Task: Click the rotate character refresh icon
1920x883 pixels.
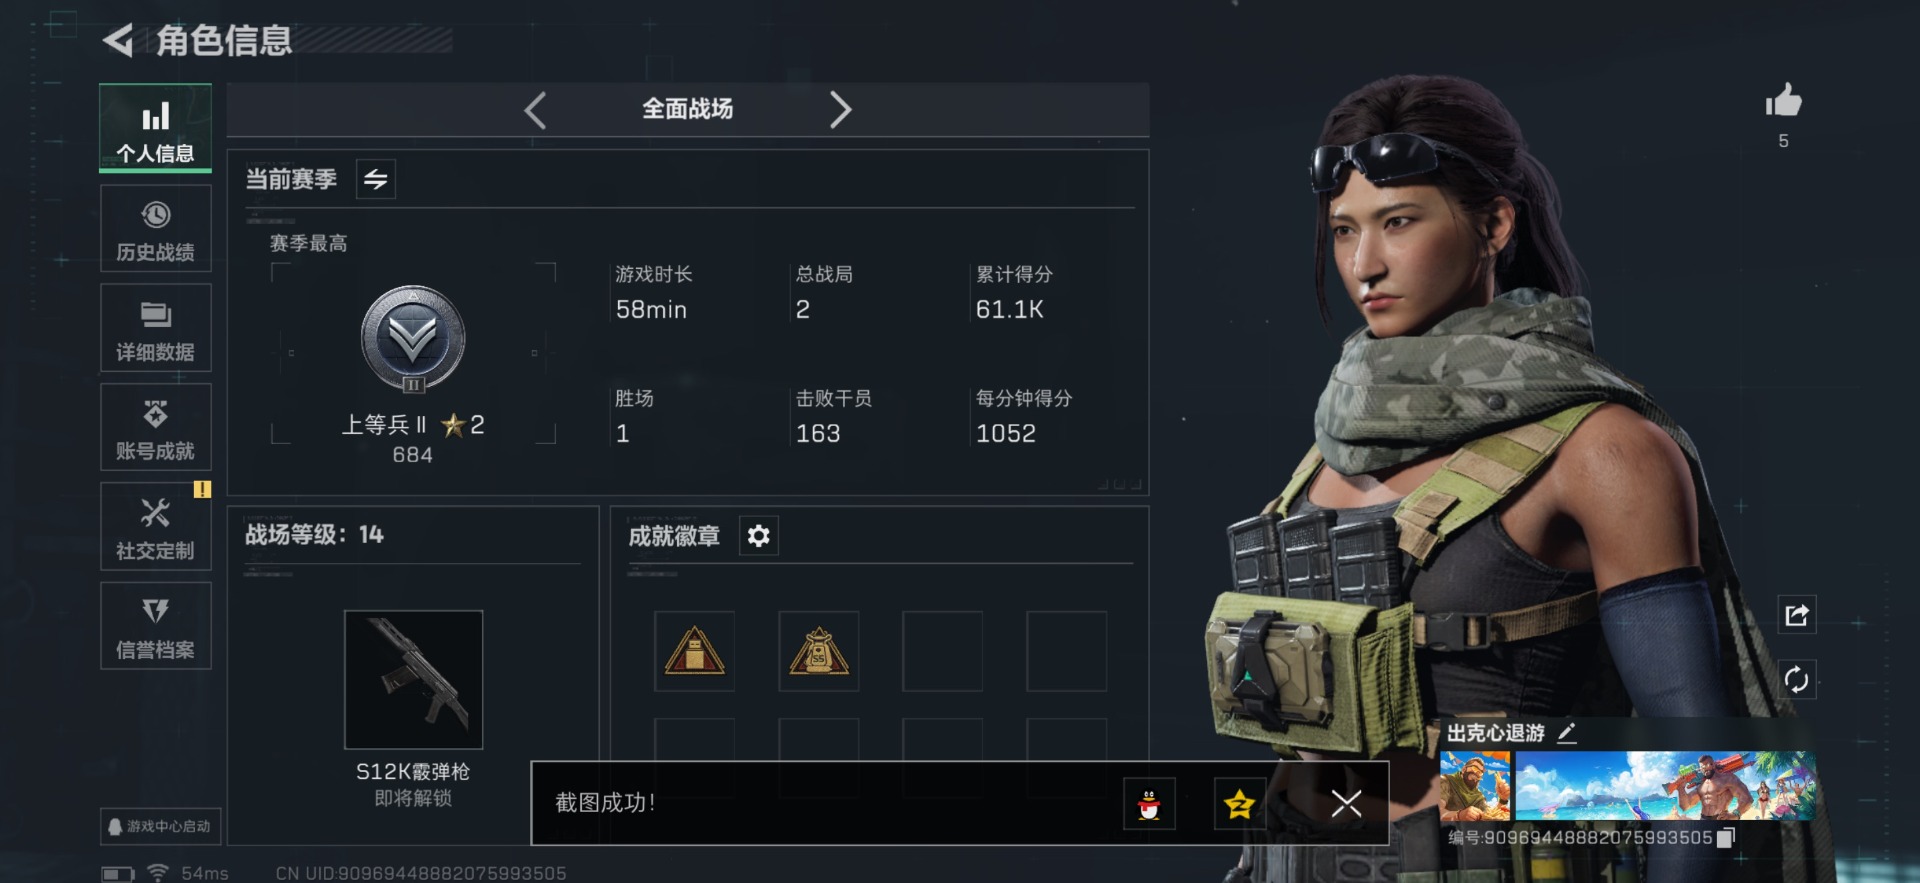Action: (x=1796, y=680)
